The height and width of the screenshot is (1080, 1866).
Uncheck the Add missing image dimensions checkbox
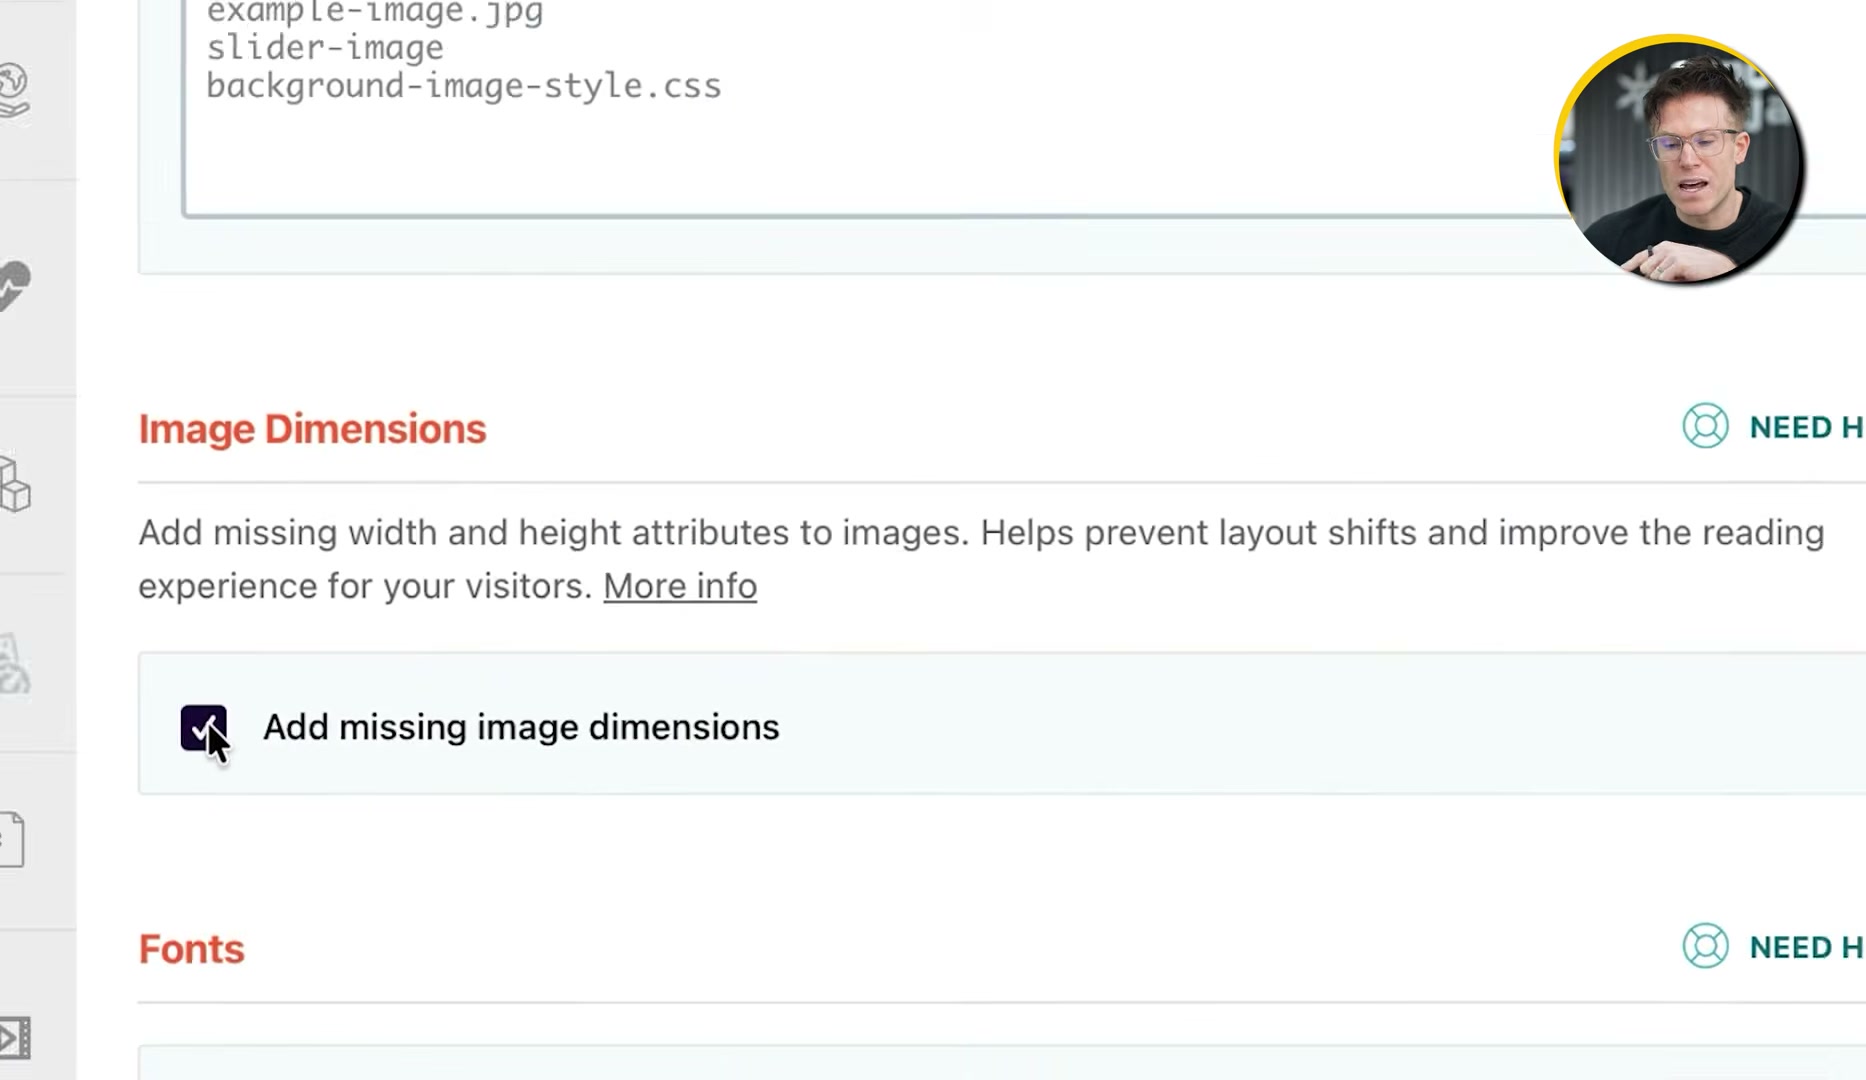[x=206, y=728]
